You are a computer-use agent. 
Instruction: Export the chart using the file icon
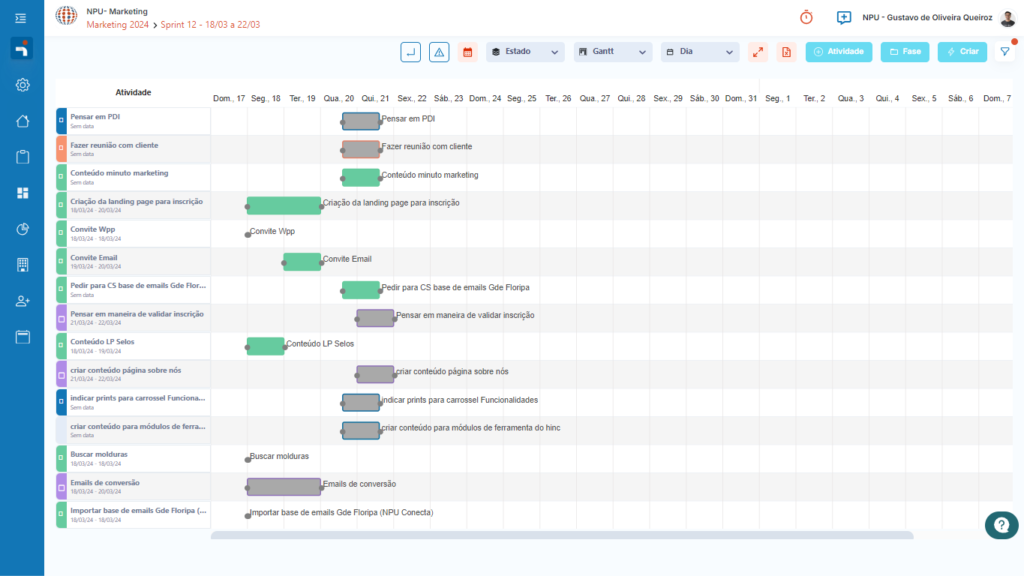pyautogui.click(x=786, y=52)
